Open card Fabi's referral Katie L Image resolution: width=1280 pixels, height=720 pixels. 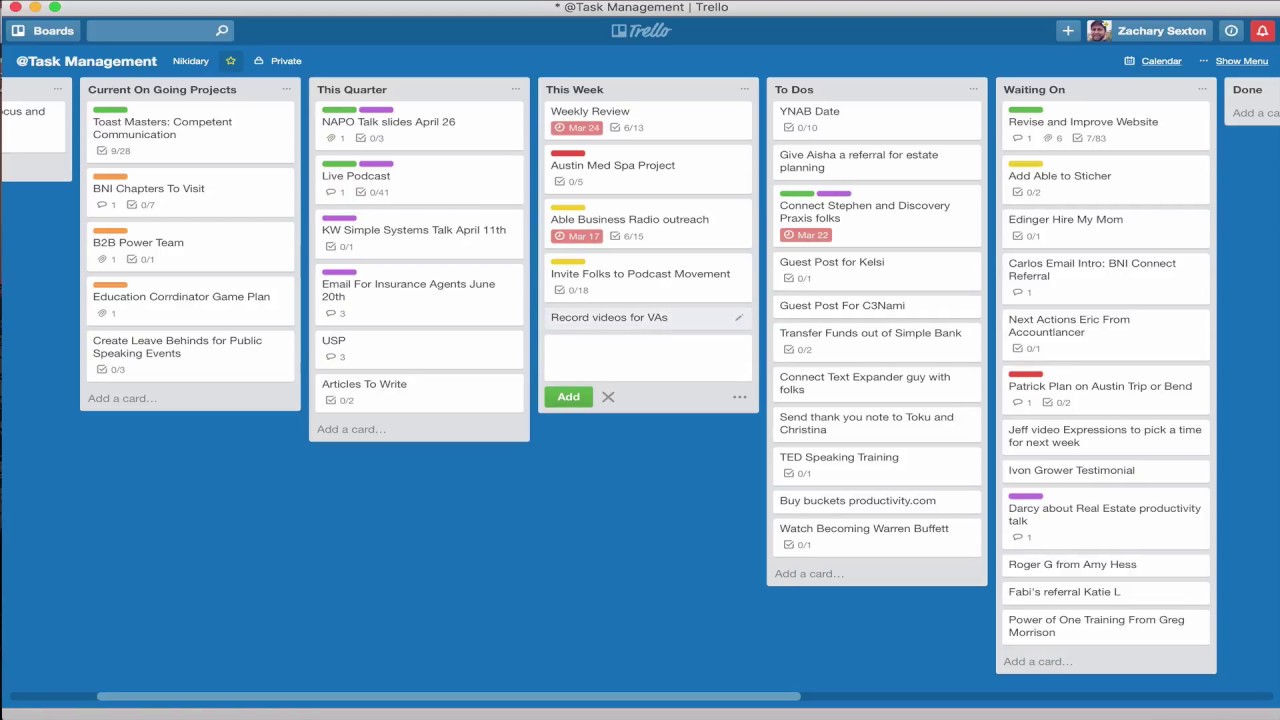[x=1105, y=592]
